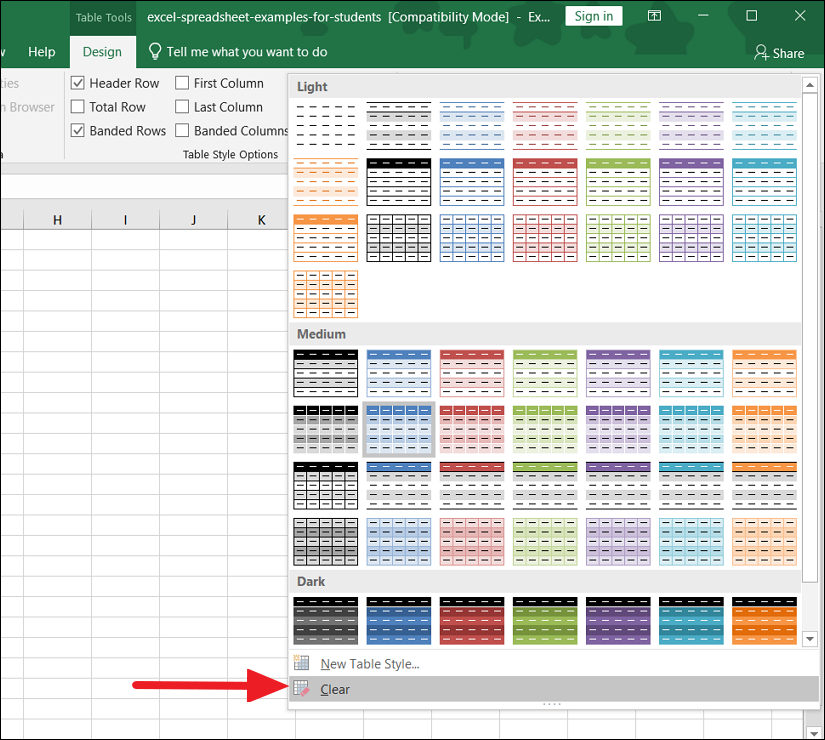
Task: Click the lightbulb Tell me icon
Action: pos(155,52)
